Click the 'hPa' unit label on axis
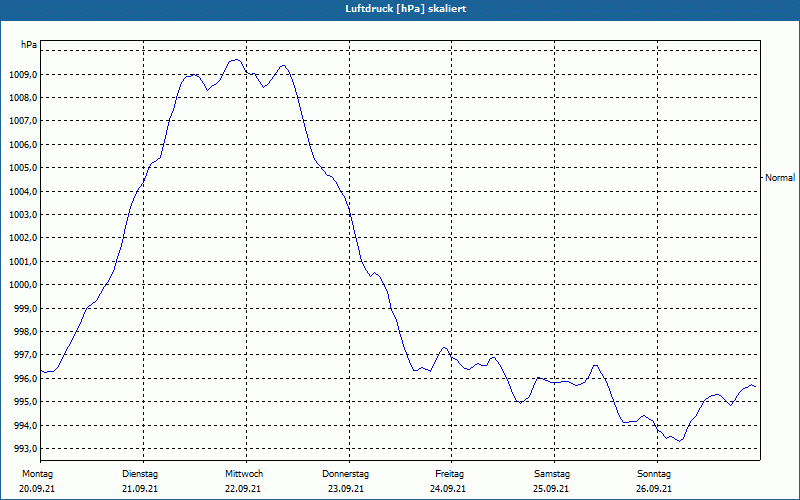The image size is (800, 500). [x=29, y=45]
